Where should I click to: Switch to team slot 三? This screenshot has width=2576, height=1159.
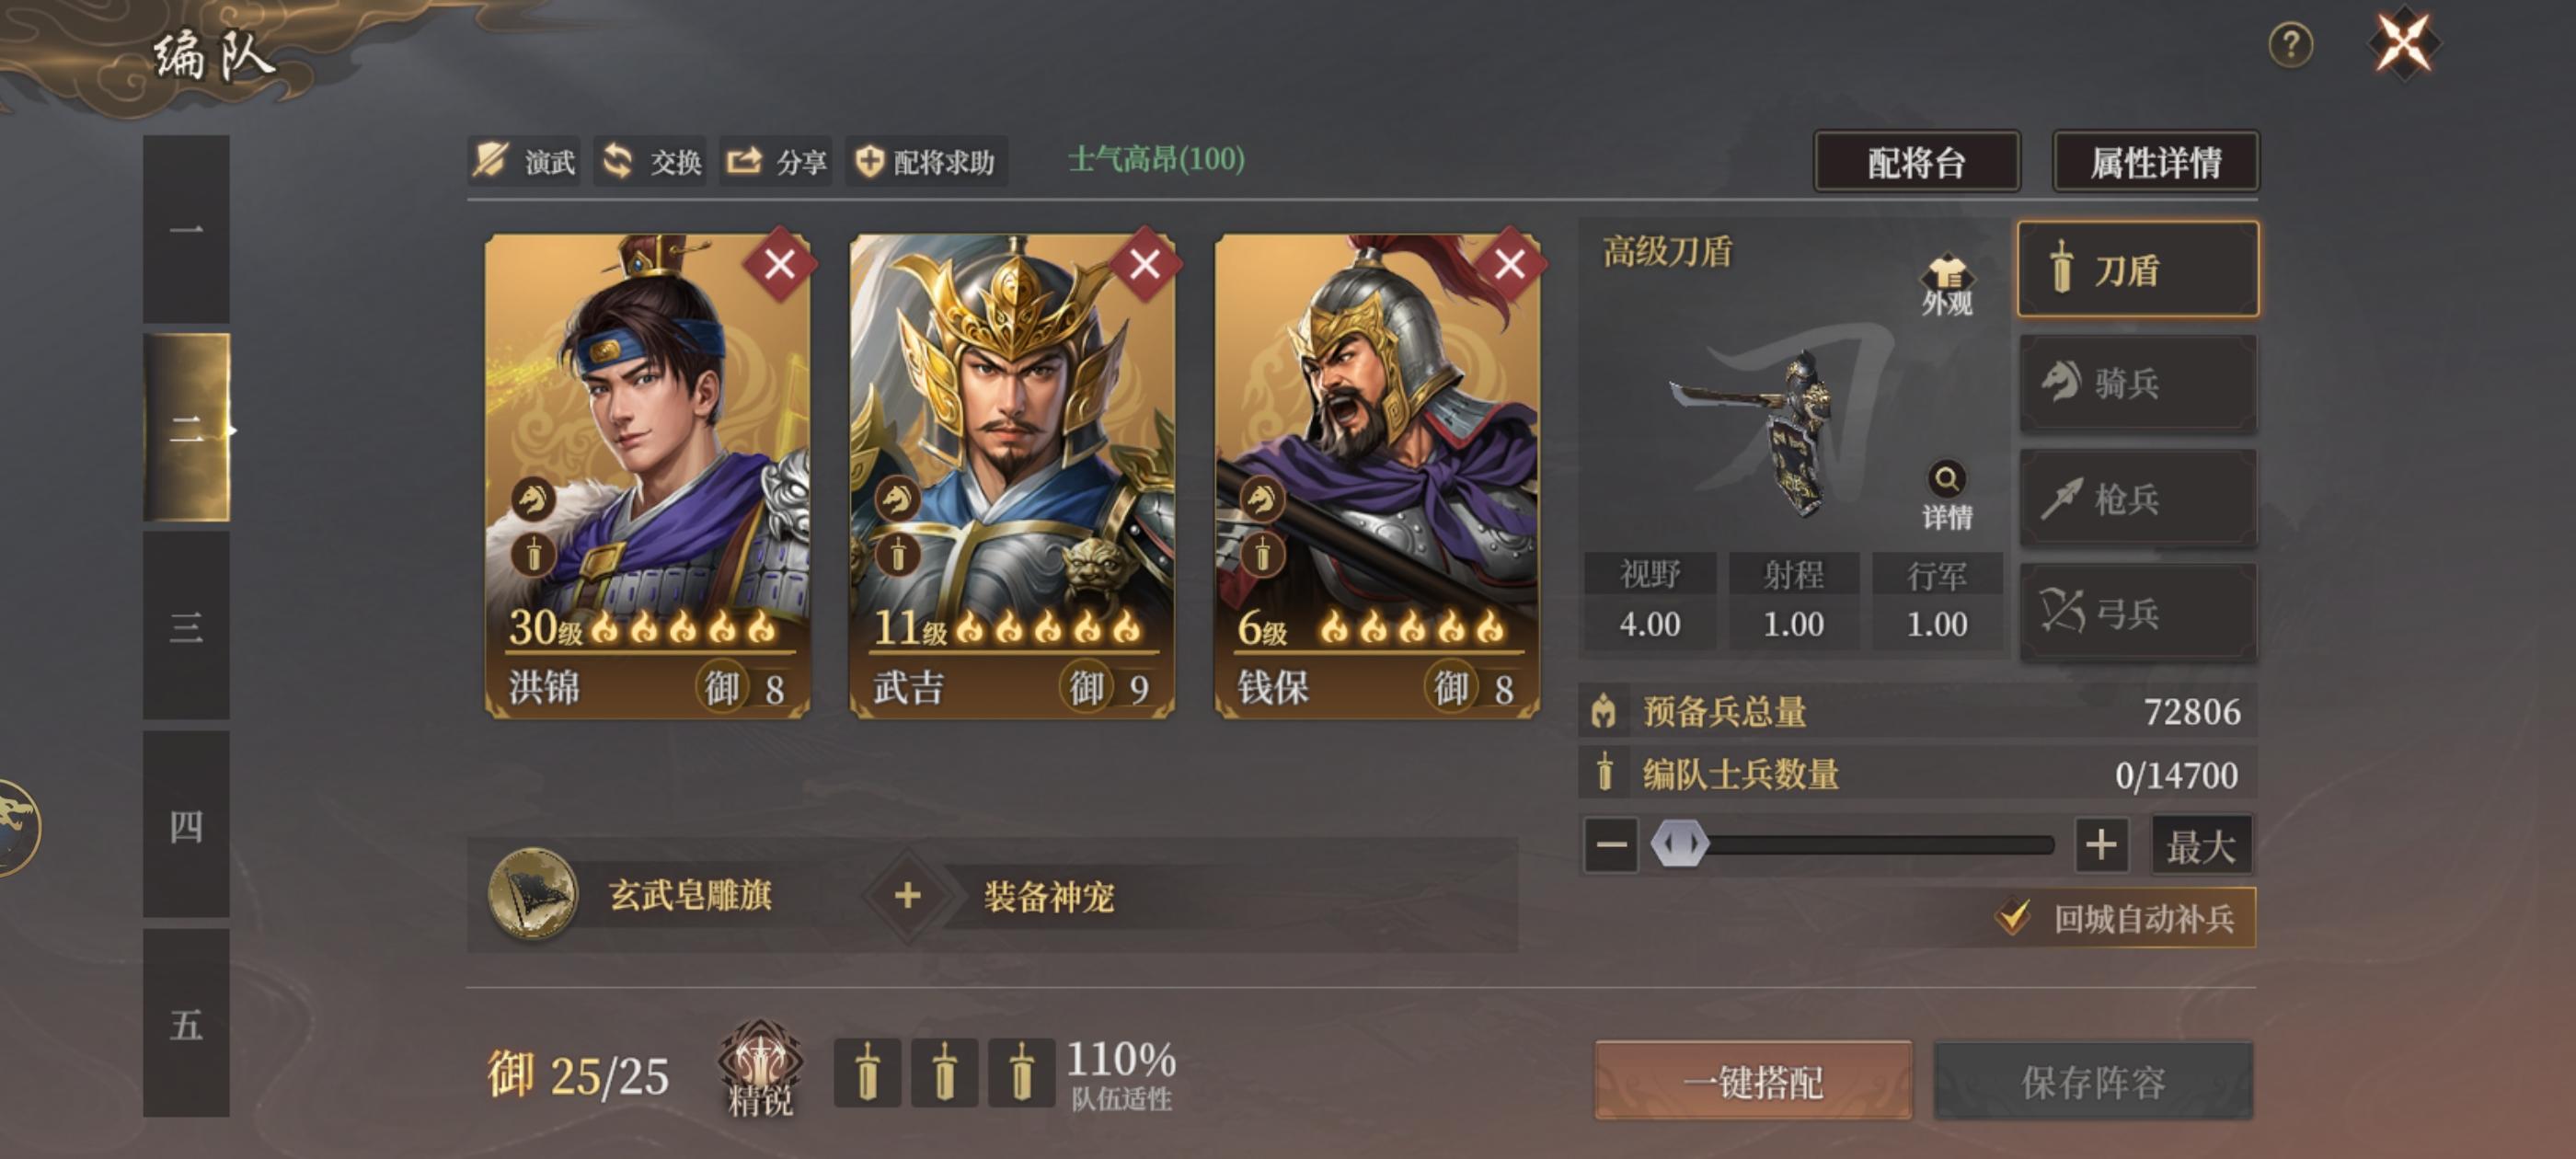pyautogui.click(x=186, y=626)
